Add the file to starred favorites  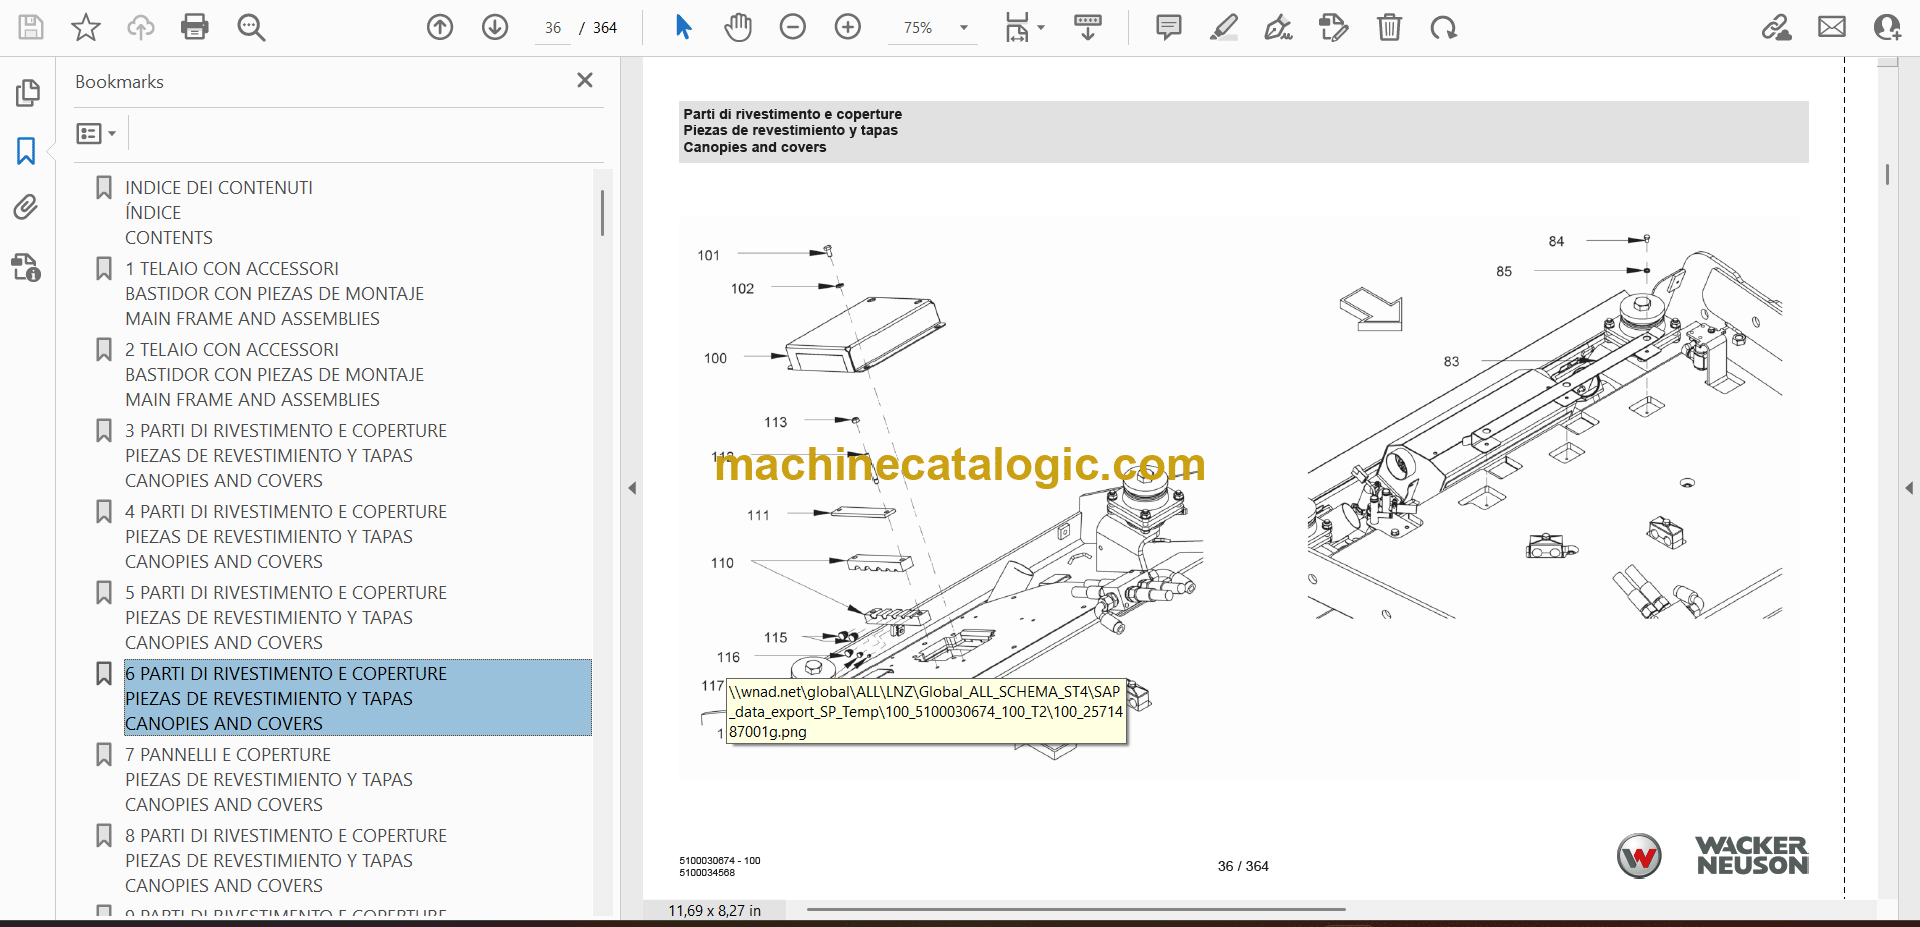click(x=86, y=27)
